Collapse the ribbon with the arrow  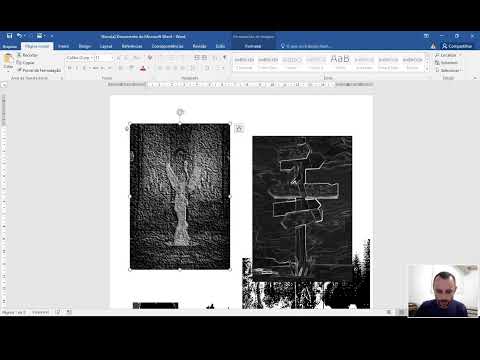coord(475,78)
